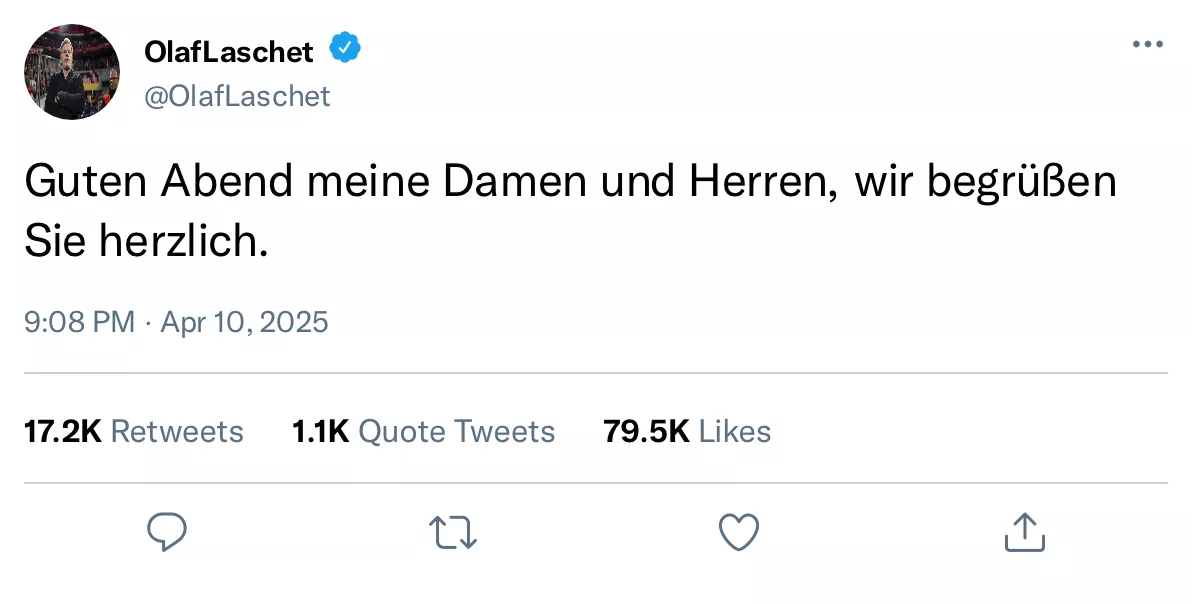Click the Apr 10, 2025 date
Viewport: 1192px width, 604px height.
click(244, 322)
